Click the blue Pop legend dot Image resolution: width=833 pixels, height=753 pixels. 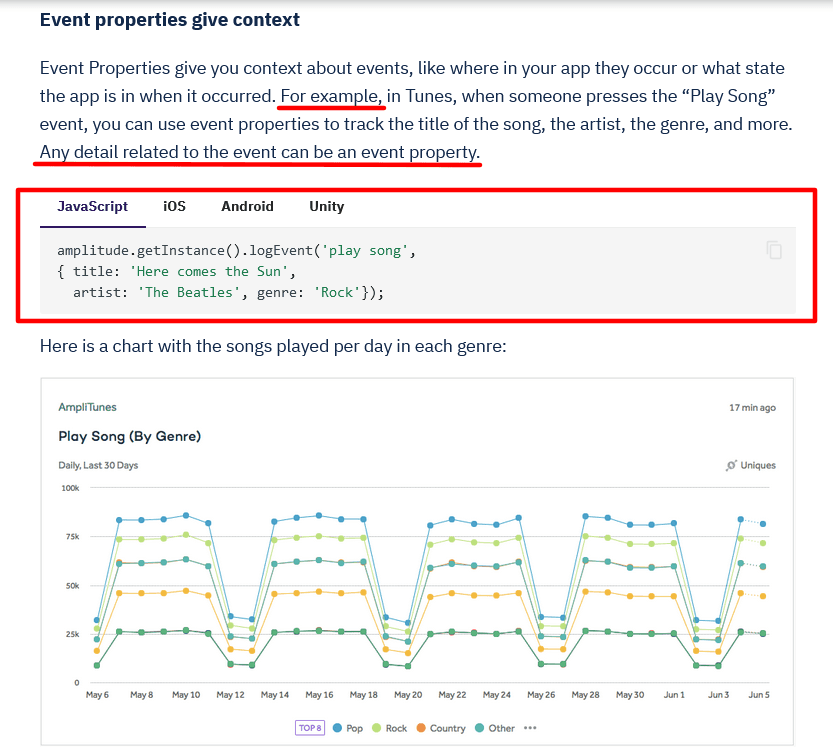pyautogui.click(x=336, y=728)
